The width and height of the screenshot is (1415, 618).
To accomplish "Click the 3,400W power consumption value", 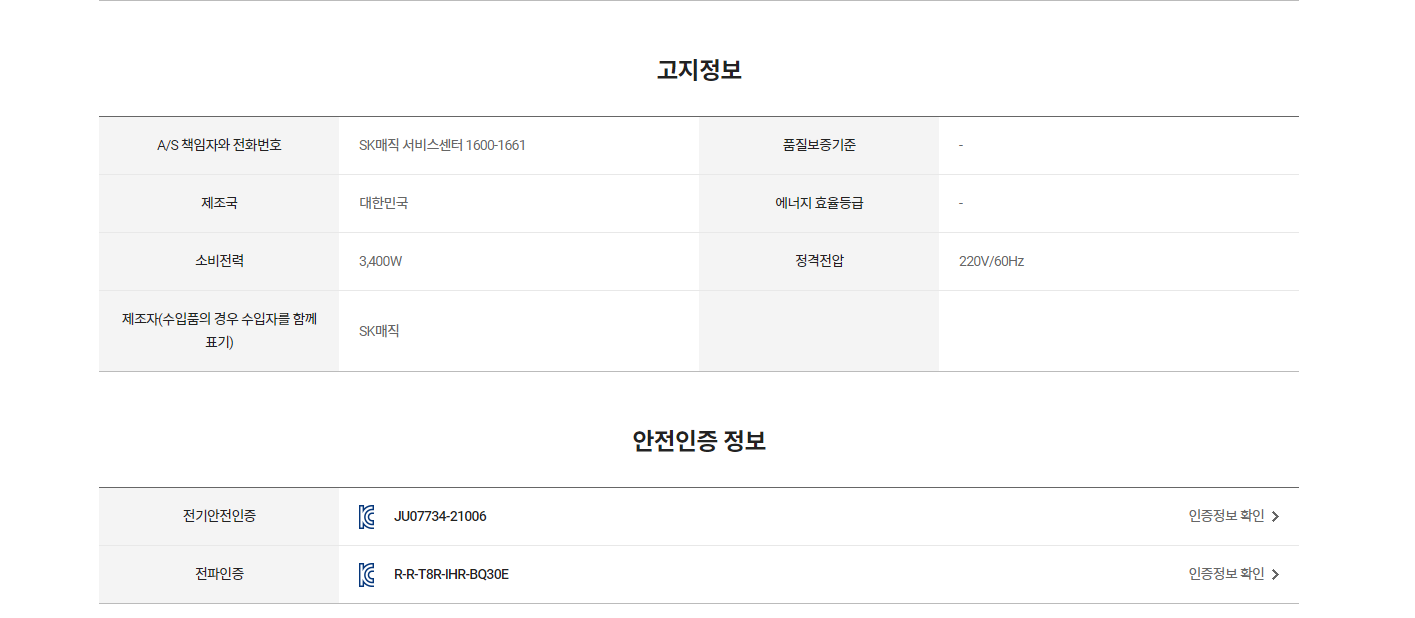I will (x=380, y=262).
